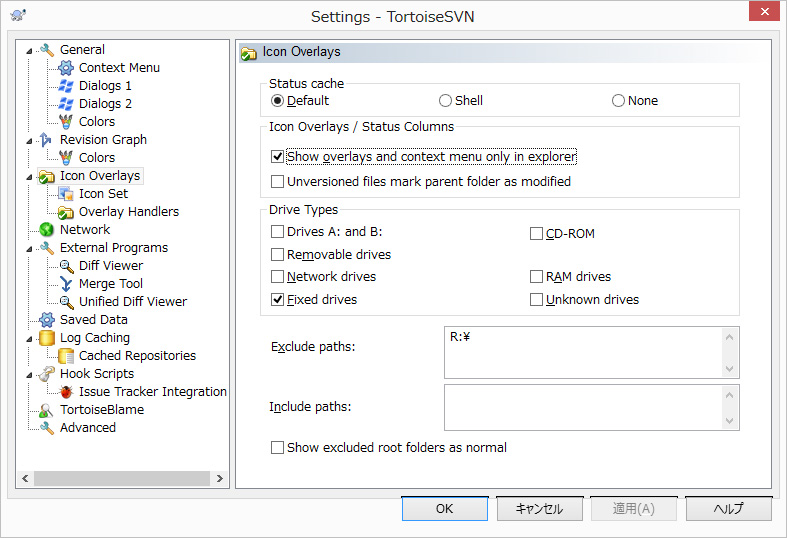Uncheck Show overlays only in explorer
The width and height of the screenshot is (787, 538).
pos(278,157)
